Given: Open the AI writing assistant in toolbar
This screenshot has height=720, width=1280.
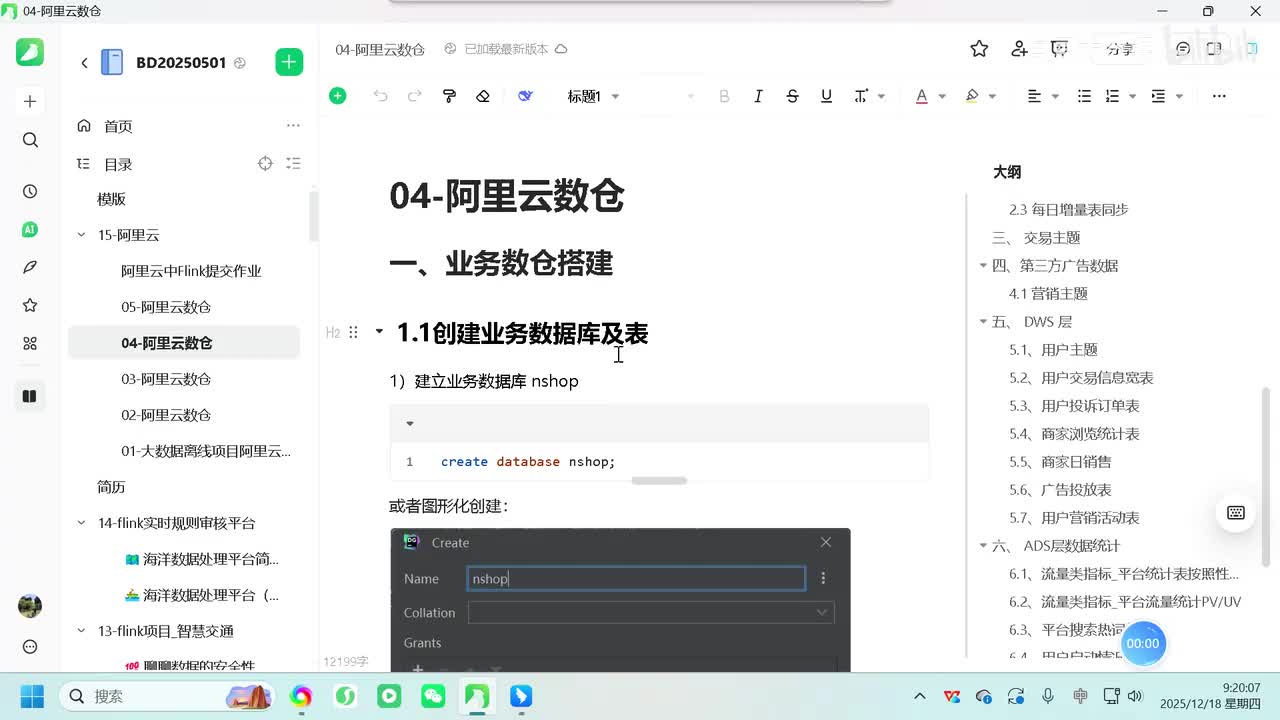Looking at the screenshot, I should pos(525,96).
